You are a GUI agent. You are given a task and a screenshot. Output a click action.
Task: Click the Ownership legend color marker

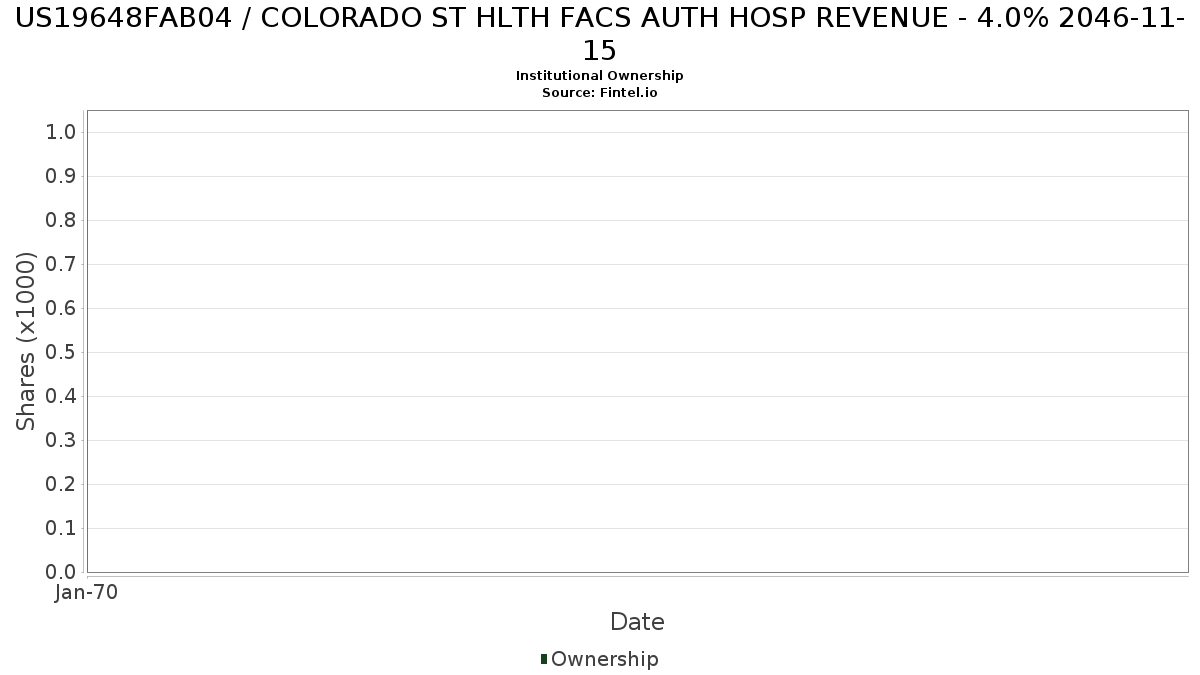[544, 659]
